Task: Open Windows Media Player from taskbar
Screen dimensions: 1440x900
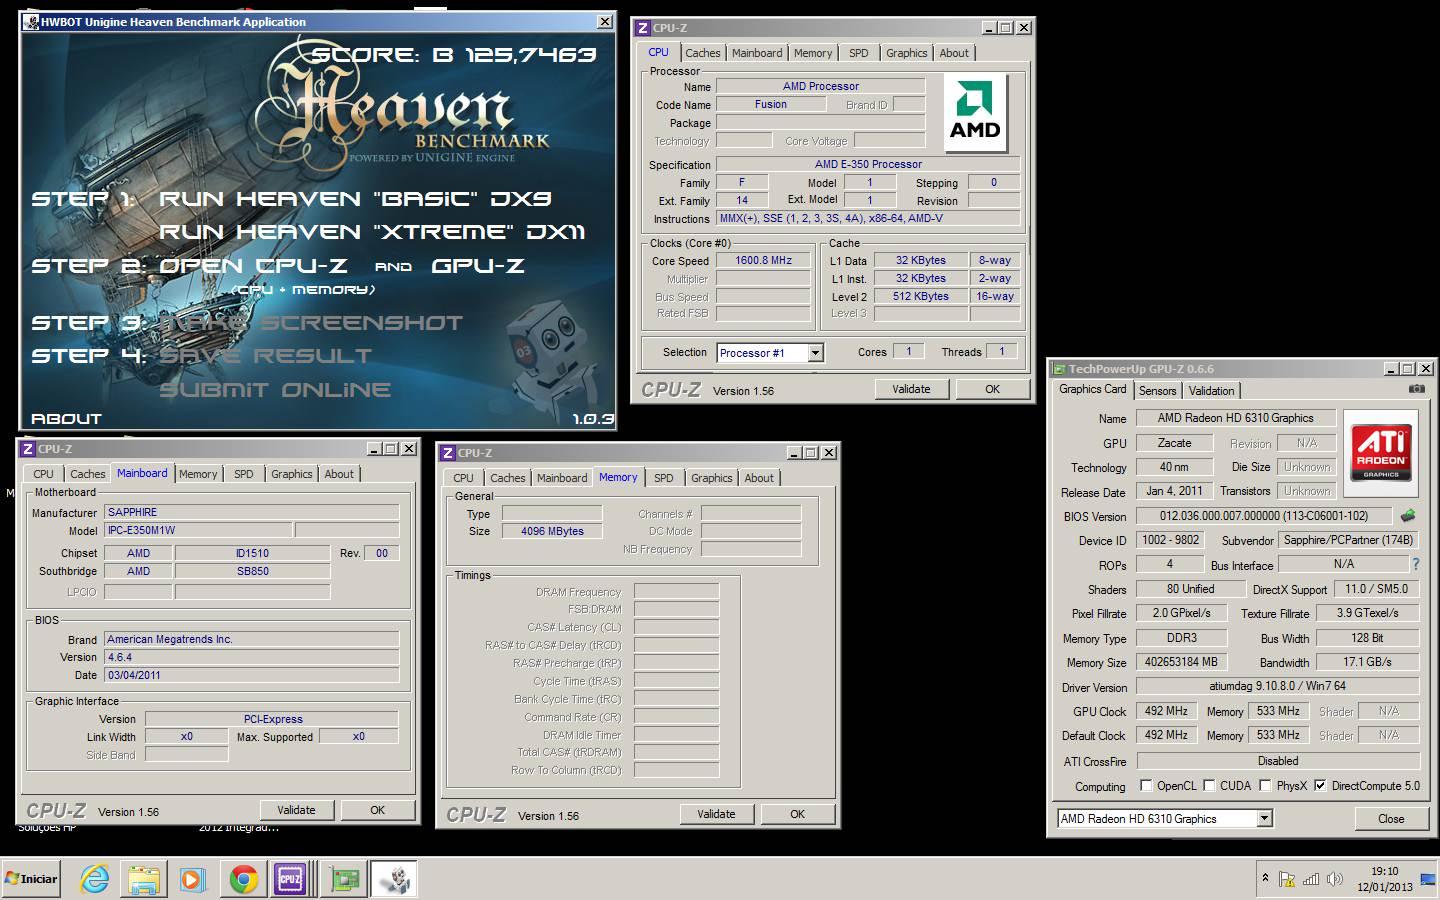Action: pos(192,879)
